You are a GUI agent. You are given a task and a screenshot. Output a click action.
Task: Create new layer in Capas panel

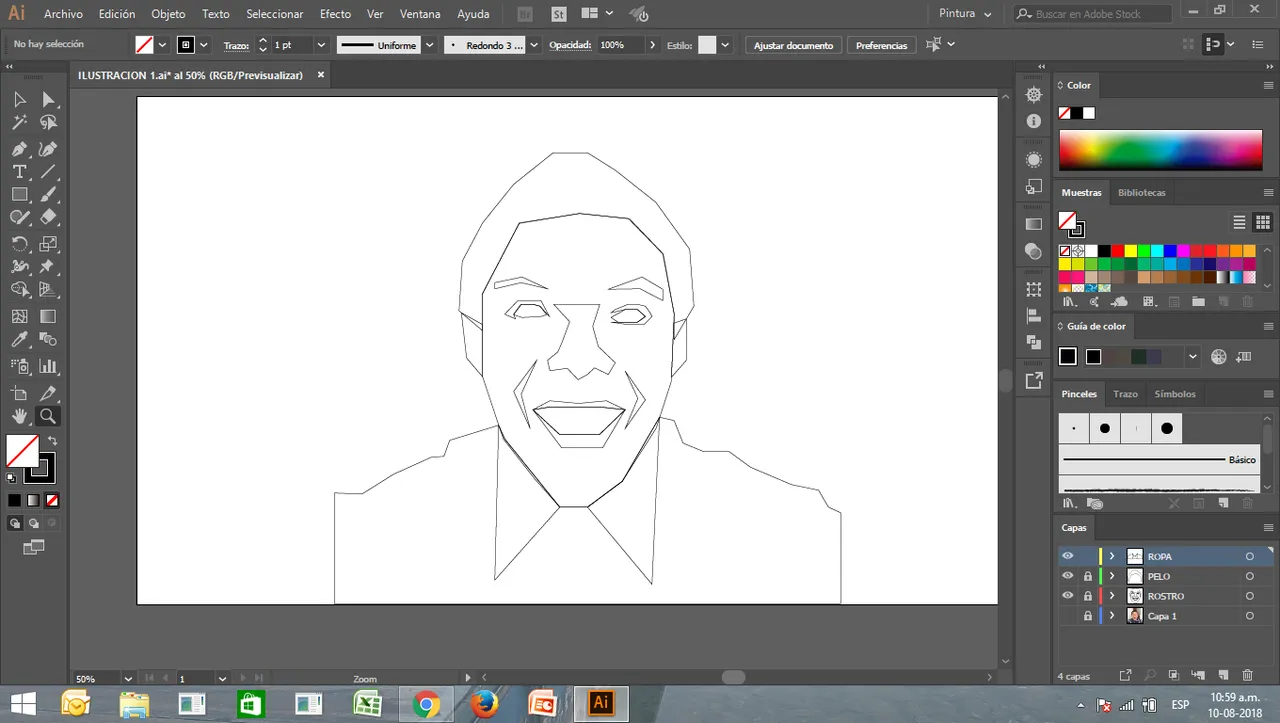pyautogui.click(x=1223, y=676)
